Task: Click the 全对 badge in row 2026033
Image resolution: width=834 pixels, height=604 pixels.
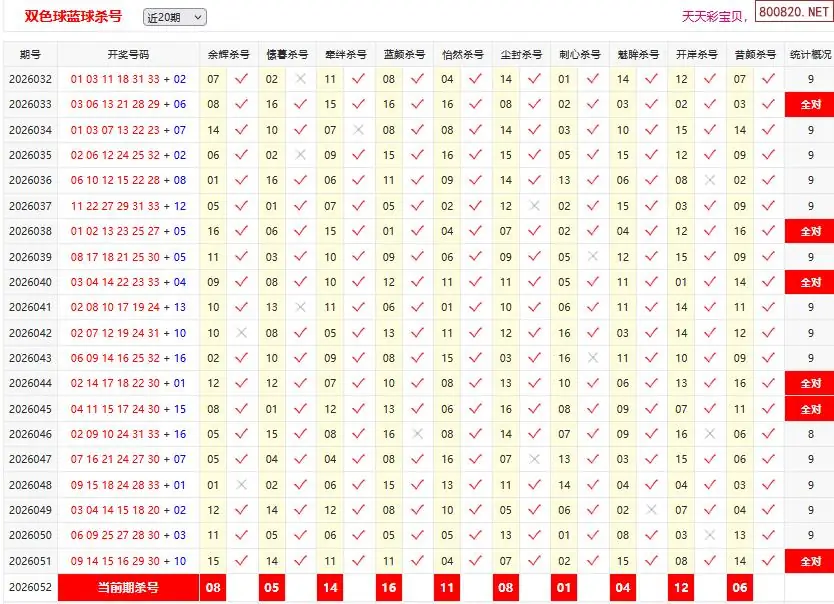Action: pos(811,104)
